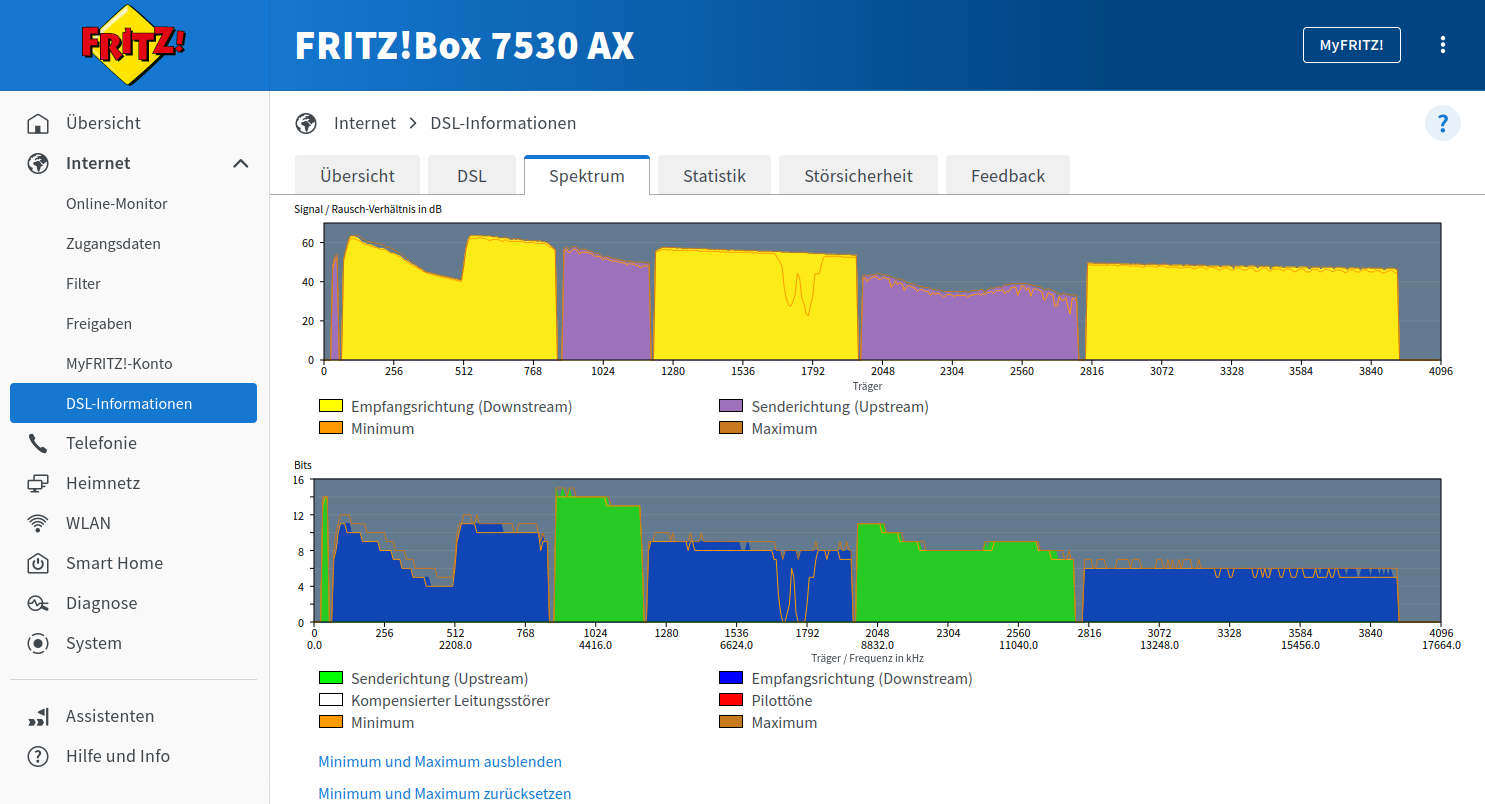Open the three-dot options menu

click(1442, 45)
